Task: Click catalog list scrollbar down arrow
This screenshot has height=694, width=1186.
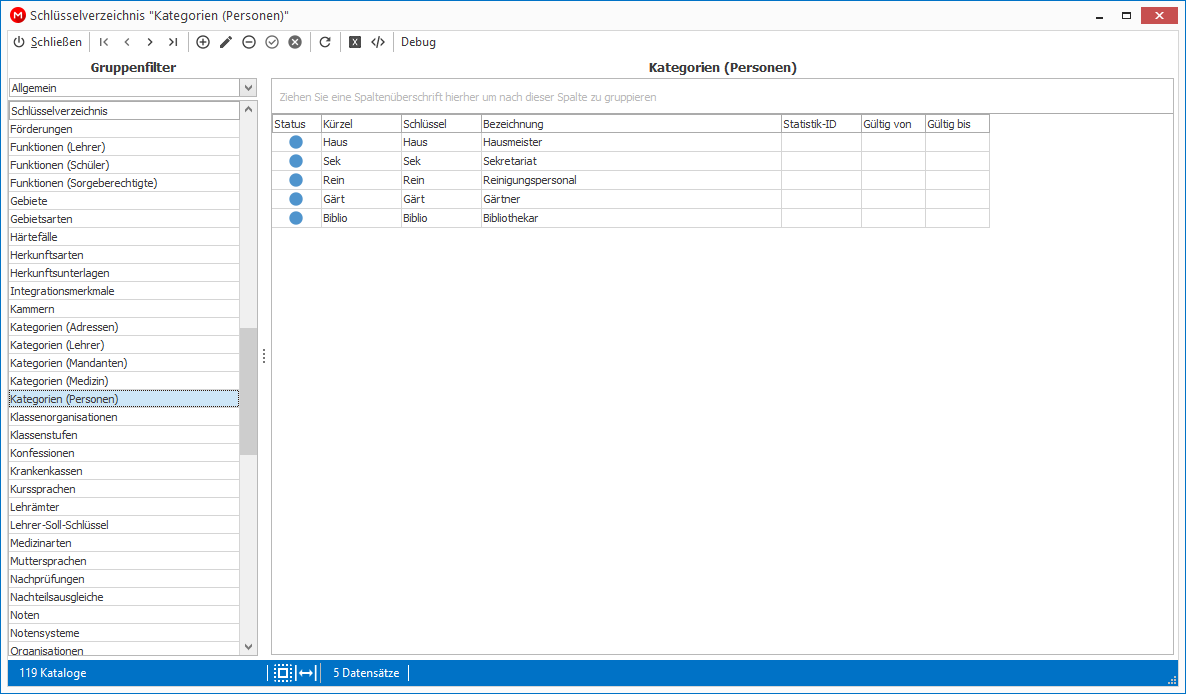Action: pos(248,647)
